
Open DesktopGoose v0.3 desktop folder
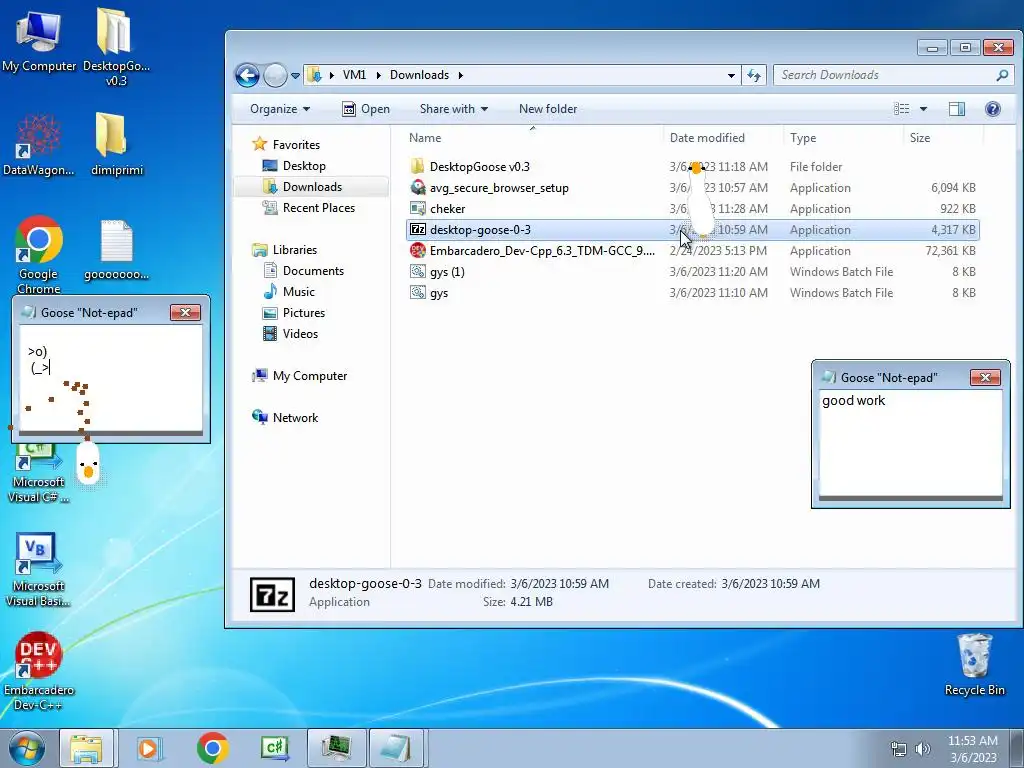click(x=116, y=46)
